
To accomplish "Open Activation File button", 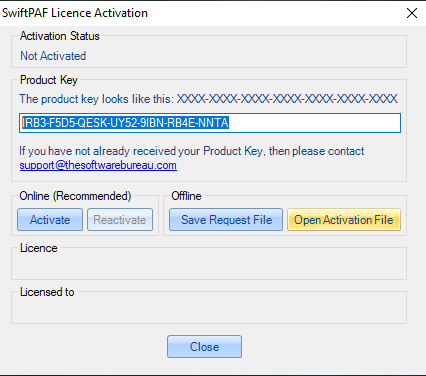I will [344, 220].
